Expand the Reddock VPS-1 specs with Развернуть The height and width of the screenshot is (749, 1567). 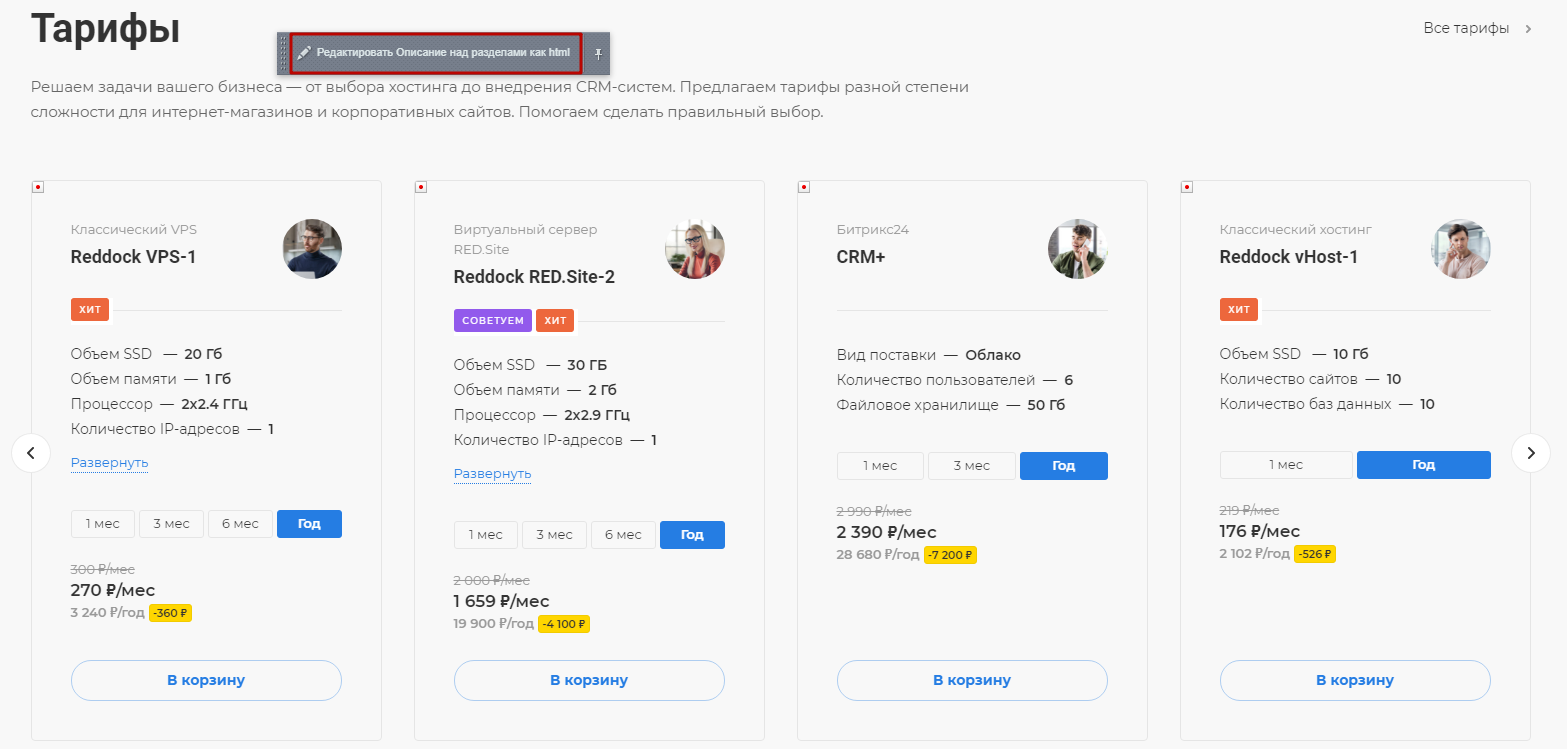click(x=109, y=463)
